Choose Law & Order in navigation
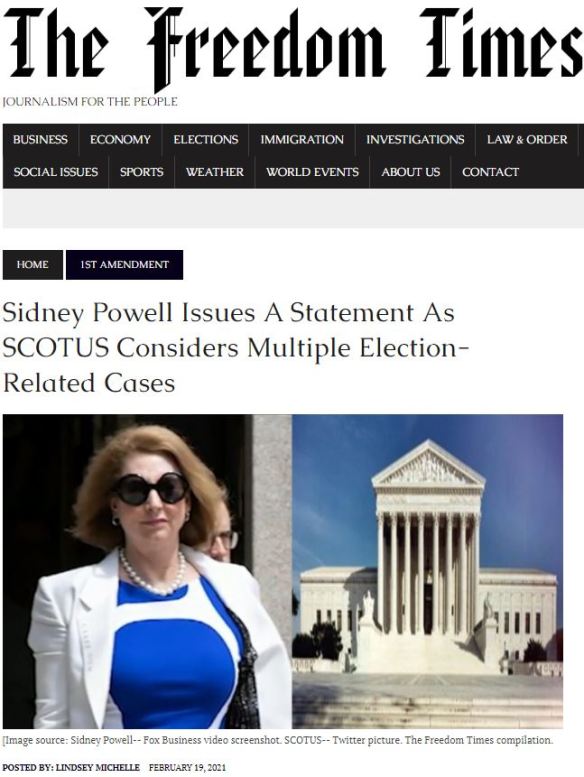584x777 pixels. 527,140
